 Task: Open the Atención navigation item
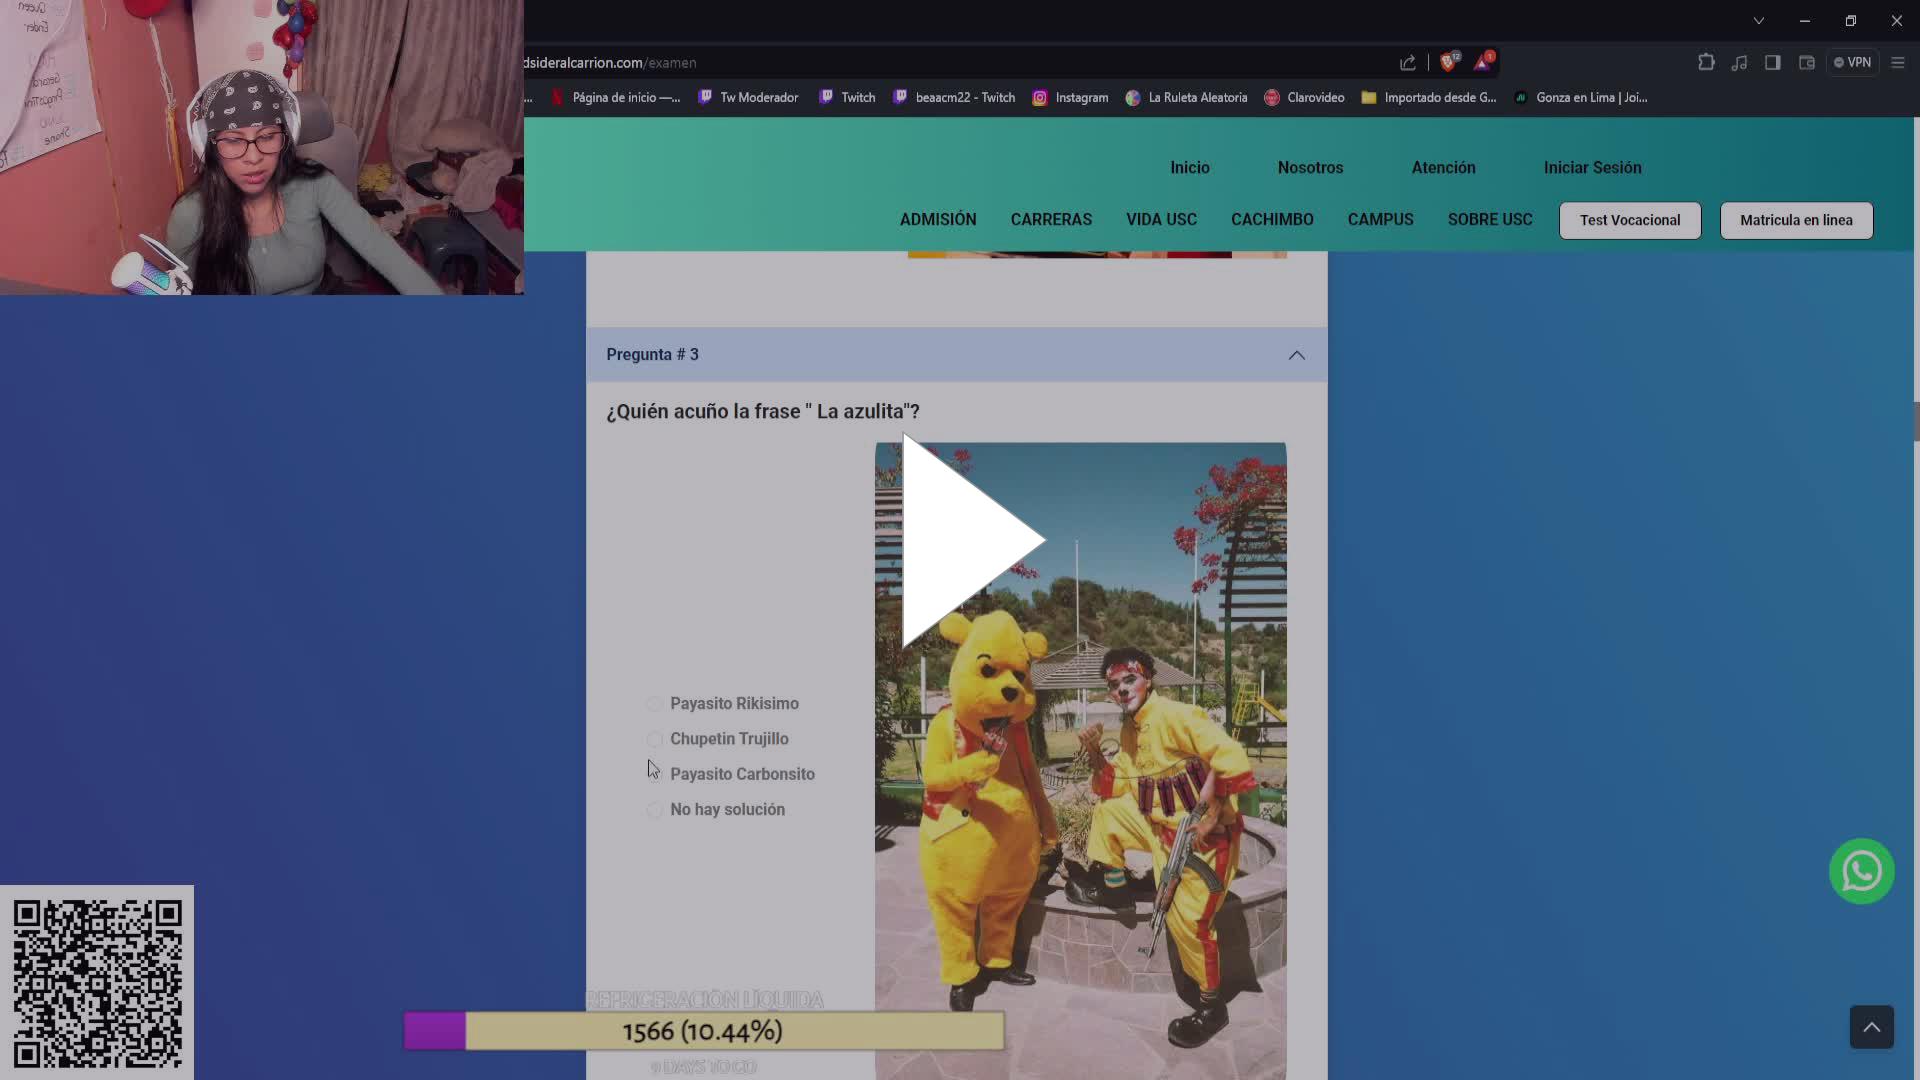coord(1443,167)
